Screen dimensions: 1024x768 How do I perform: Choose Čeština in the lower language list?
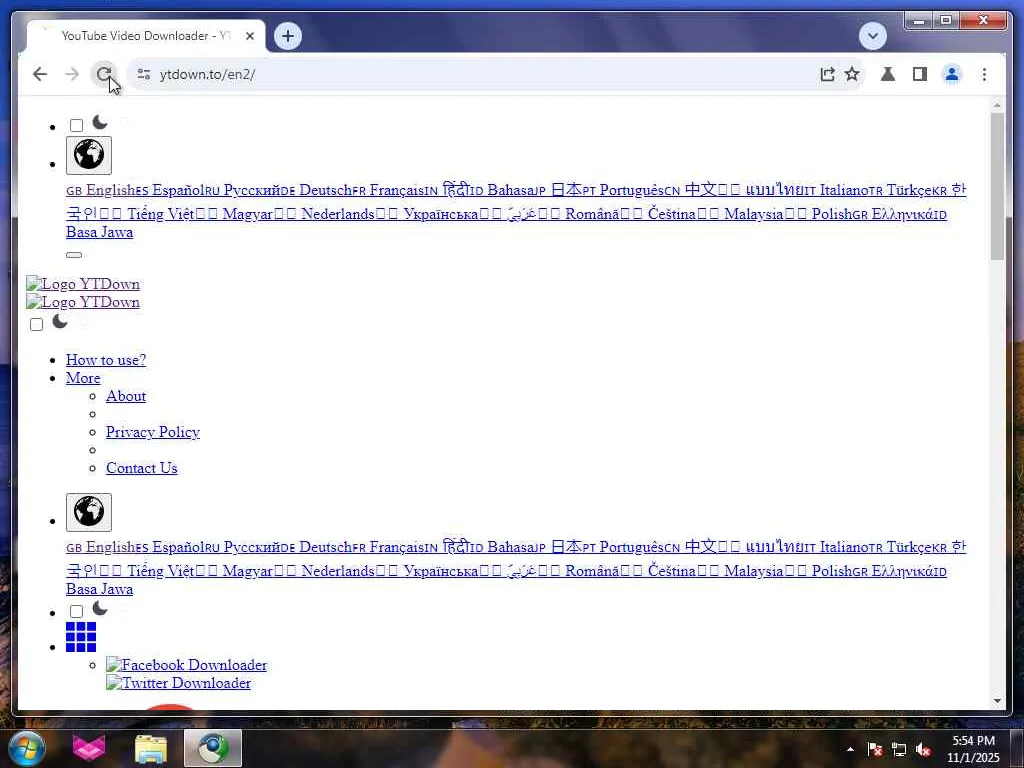(671, 571)
